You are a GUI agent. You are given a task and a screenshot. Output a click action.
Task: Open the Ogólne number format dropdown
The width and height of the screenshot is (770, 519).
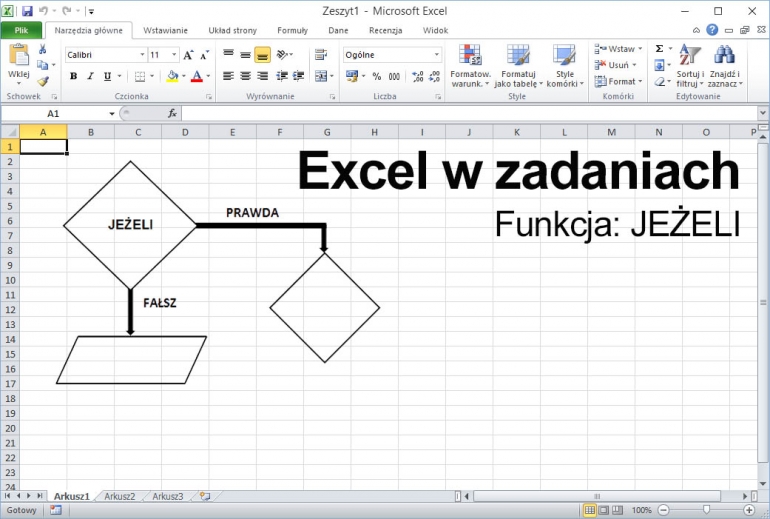437,55
